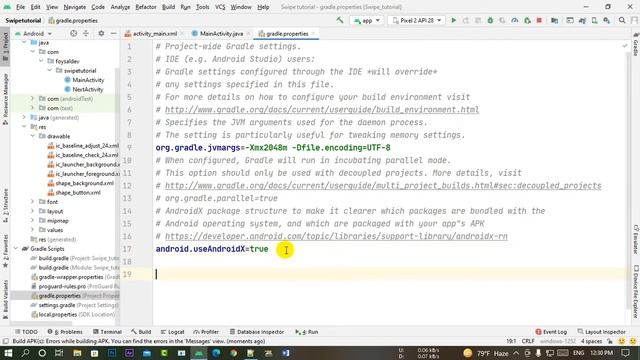Image resolution: width=640 pixels, height=360 pixels.
Task: Toggle tool window bars in status corner
Action: 5,341
